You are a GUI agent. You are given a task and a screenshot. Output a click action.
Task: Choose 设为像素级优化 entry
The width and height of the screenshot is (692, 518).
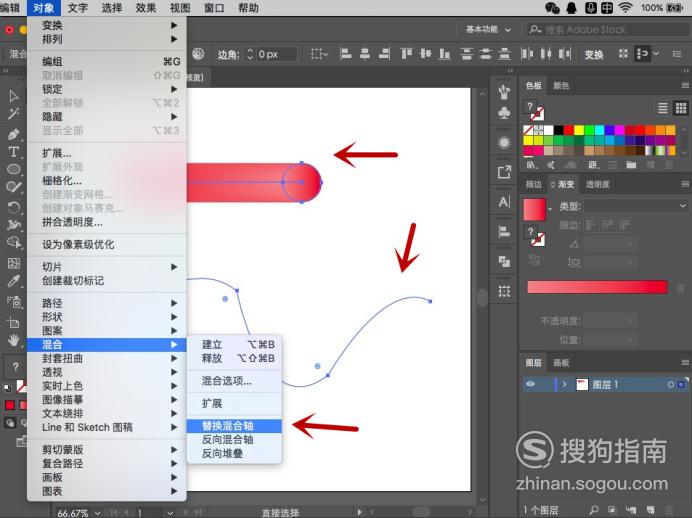[107, 244]
